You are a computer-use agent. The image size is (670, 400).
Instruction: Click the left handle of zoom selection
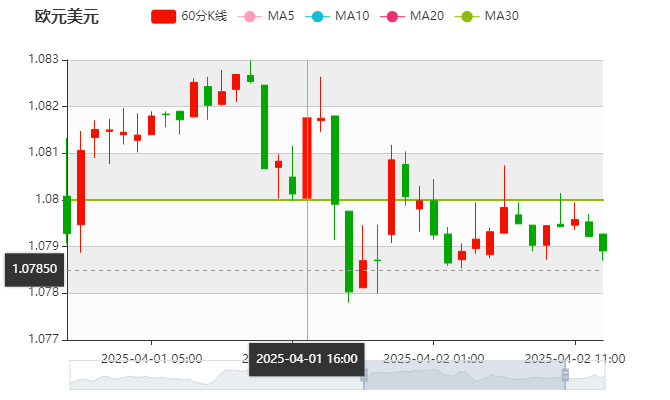point(364,375)
